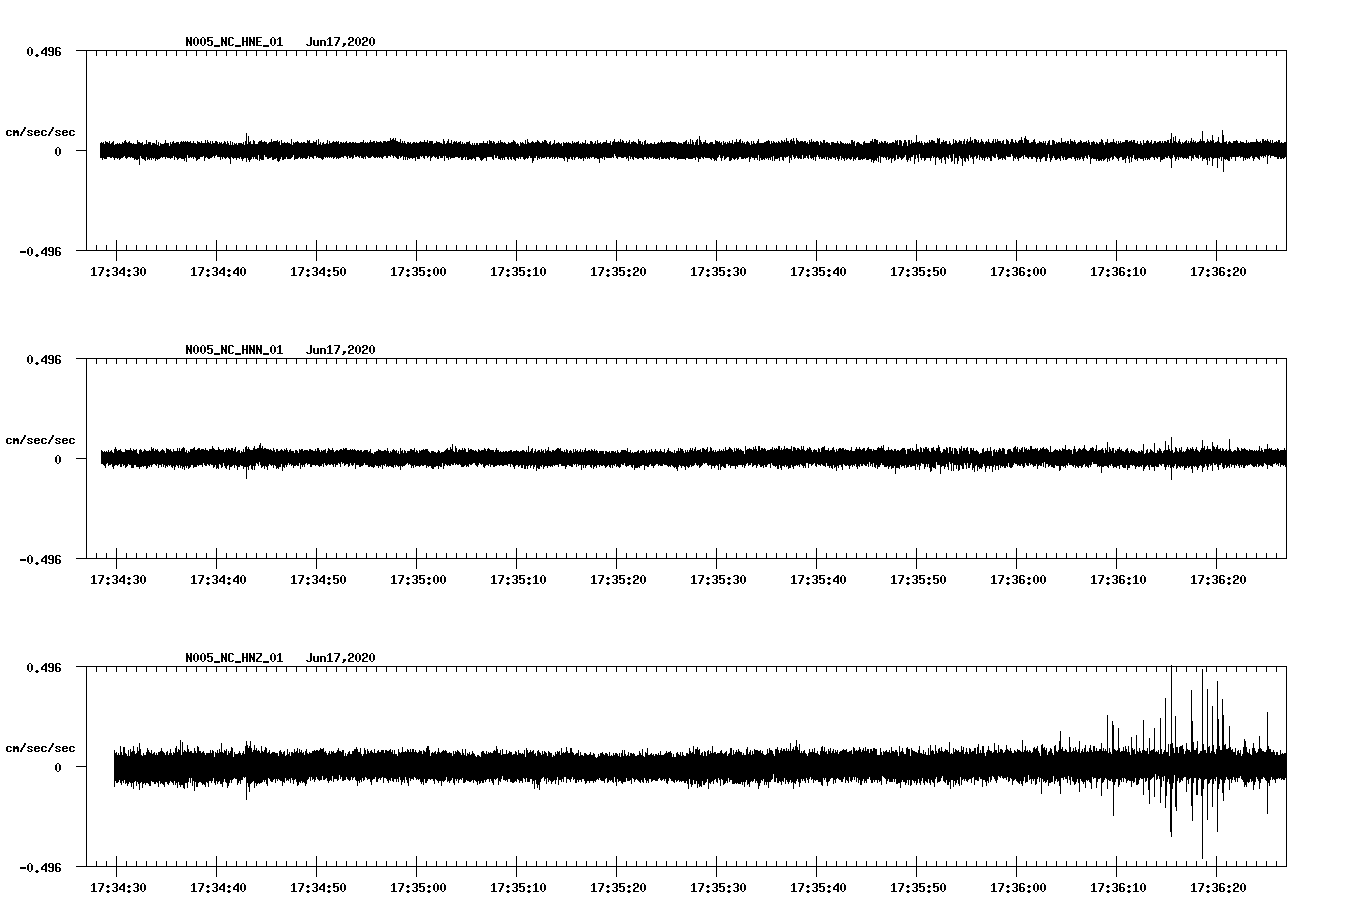Pick the 17:35:40 time label under the HNZ plot
1358x924 pixels.
(818, 887)
